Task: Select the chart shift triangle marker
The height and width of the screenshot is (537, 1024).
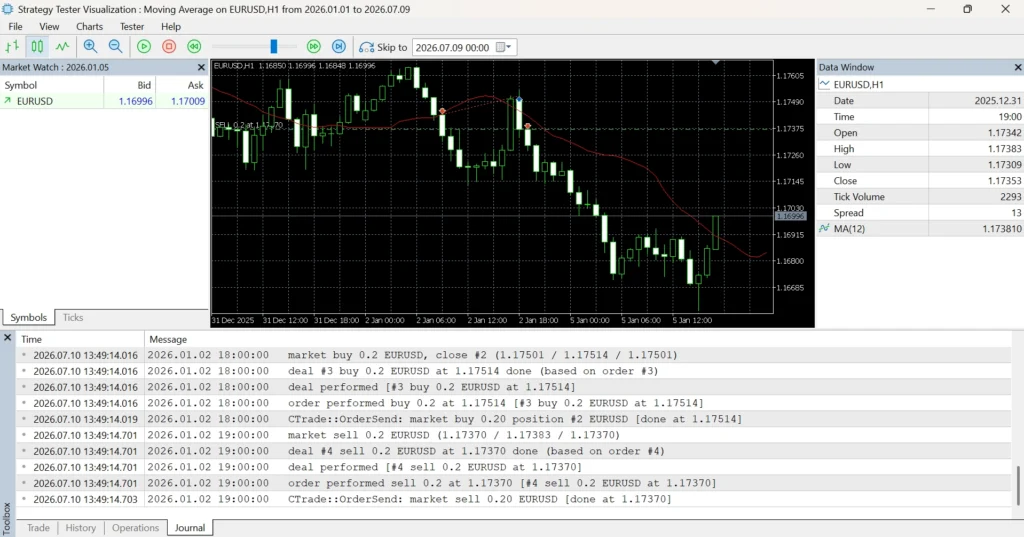Action: coord(716,62)
